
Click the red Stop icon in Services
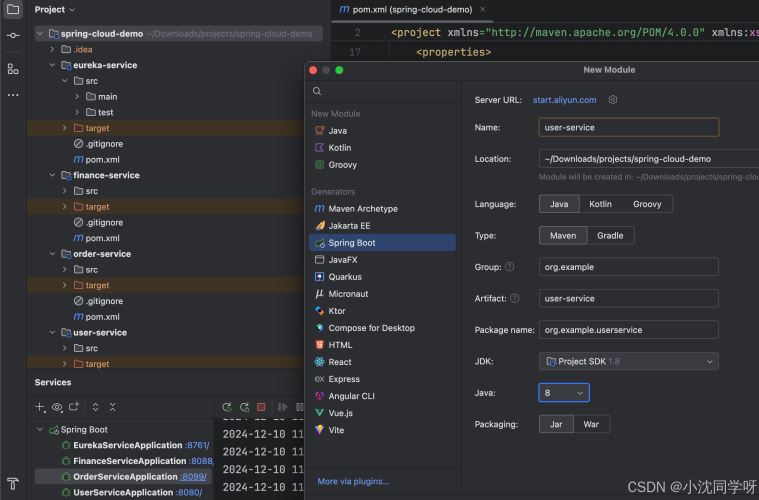[261, 407]
